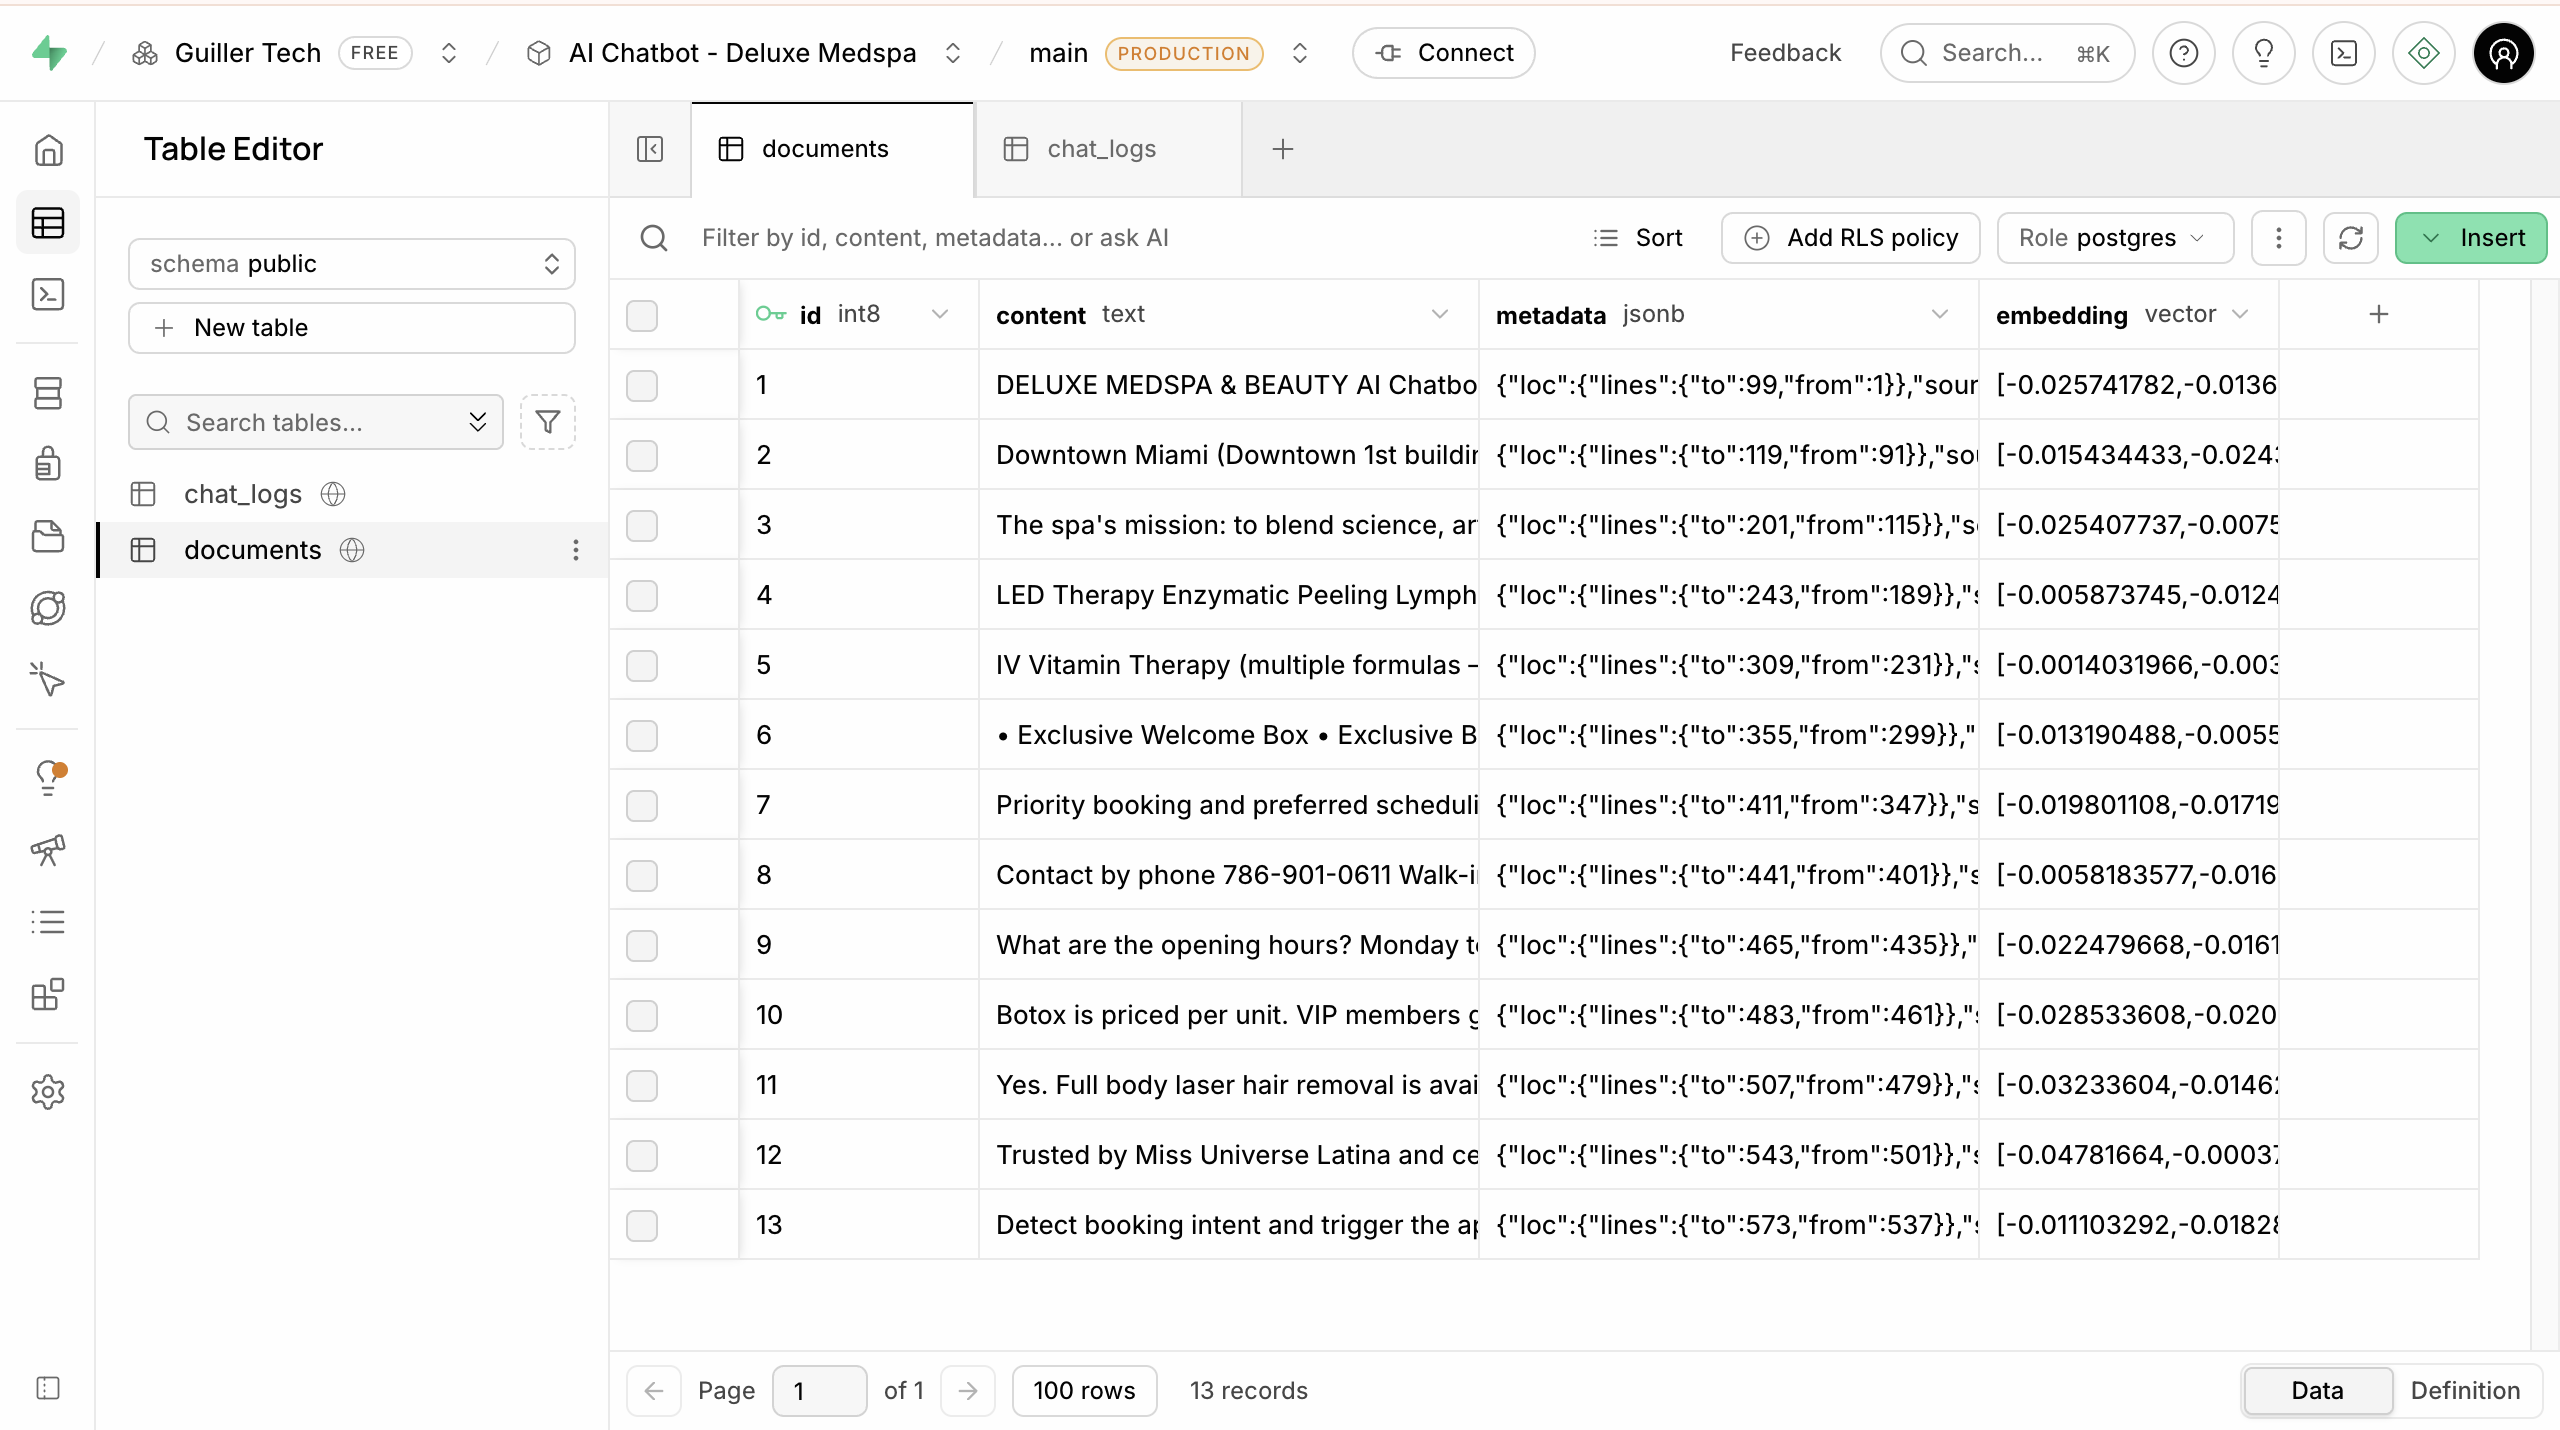Select checkbox for row id 13
Screen dimensions: 2560x1430
click(x=642, y=1226)
